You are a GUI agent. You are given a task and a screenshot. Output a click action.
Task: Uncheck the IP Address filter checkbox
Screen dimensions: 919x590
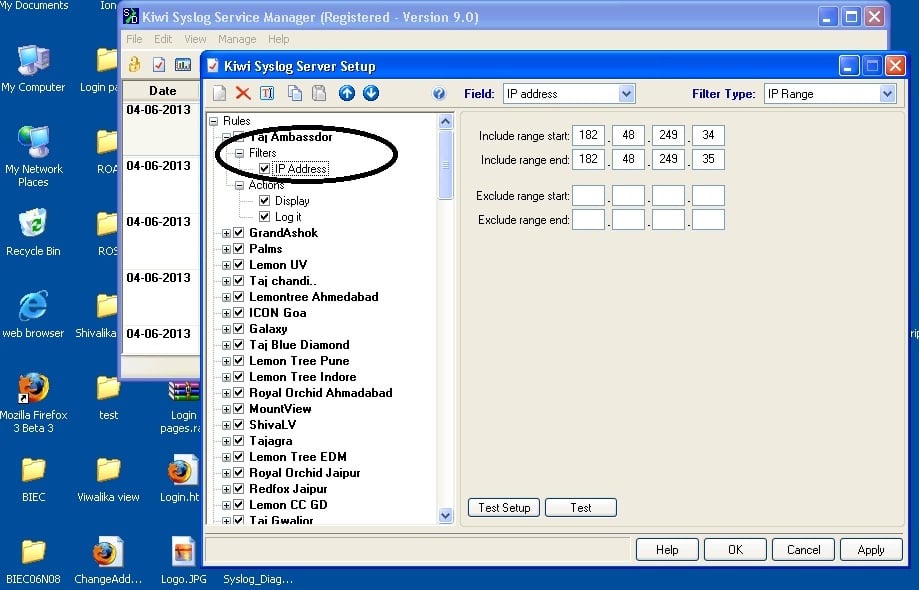[x=264, y=169]
